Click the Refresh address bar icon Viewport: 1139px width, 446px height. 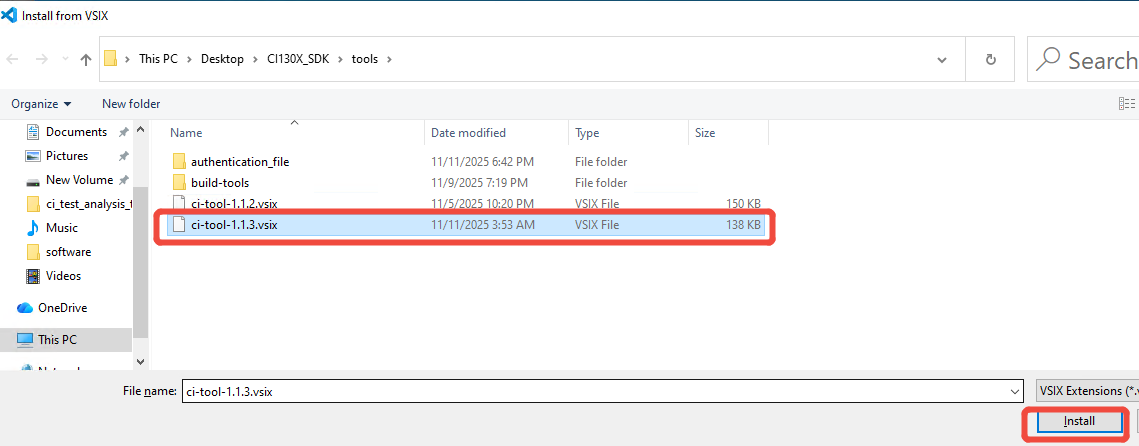tap(990, 59)
